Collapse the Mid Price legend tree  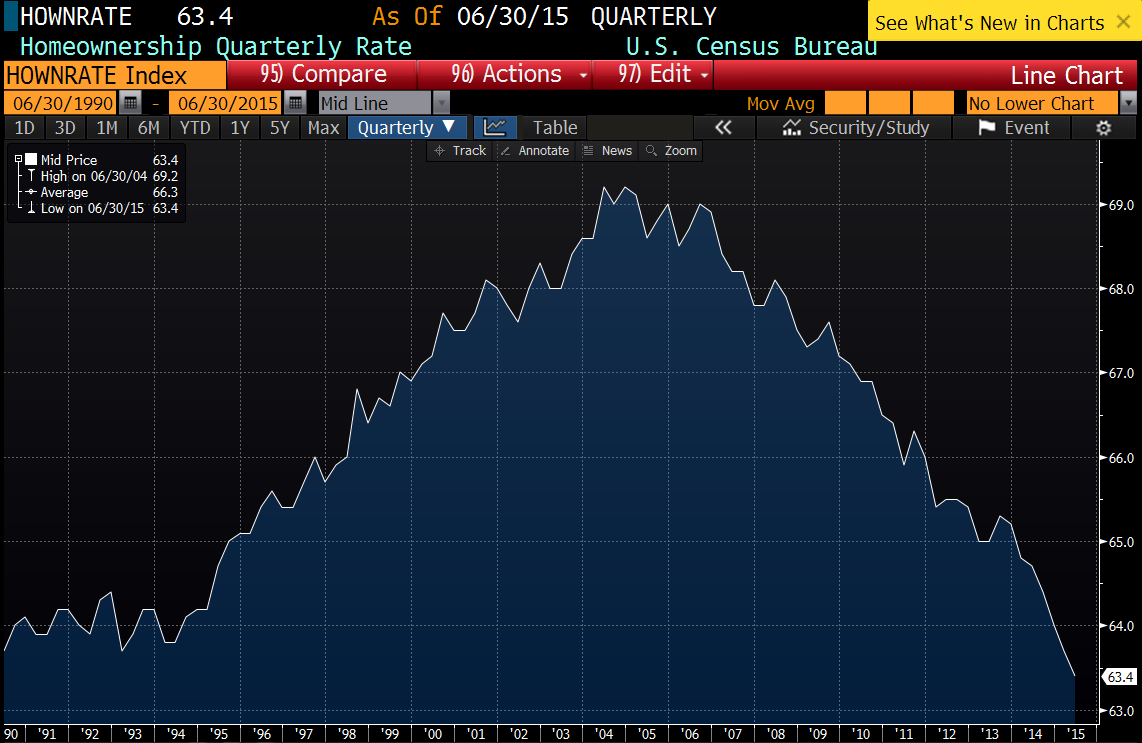18,159
